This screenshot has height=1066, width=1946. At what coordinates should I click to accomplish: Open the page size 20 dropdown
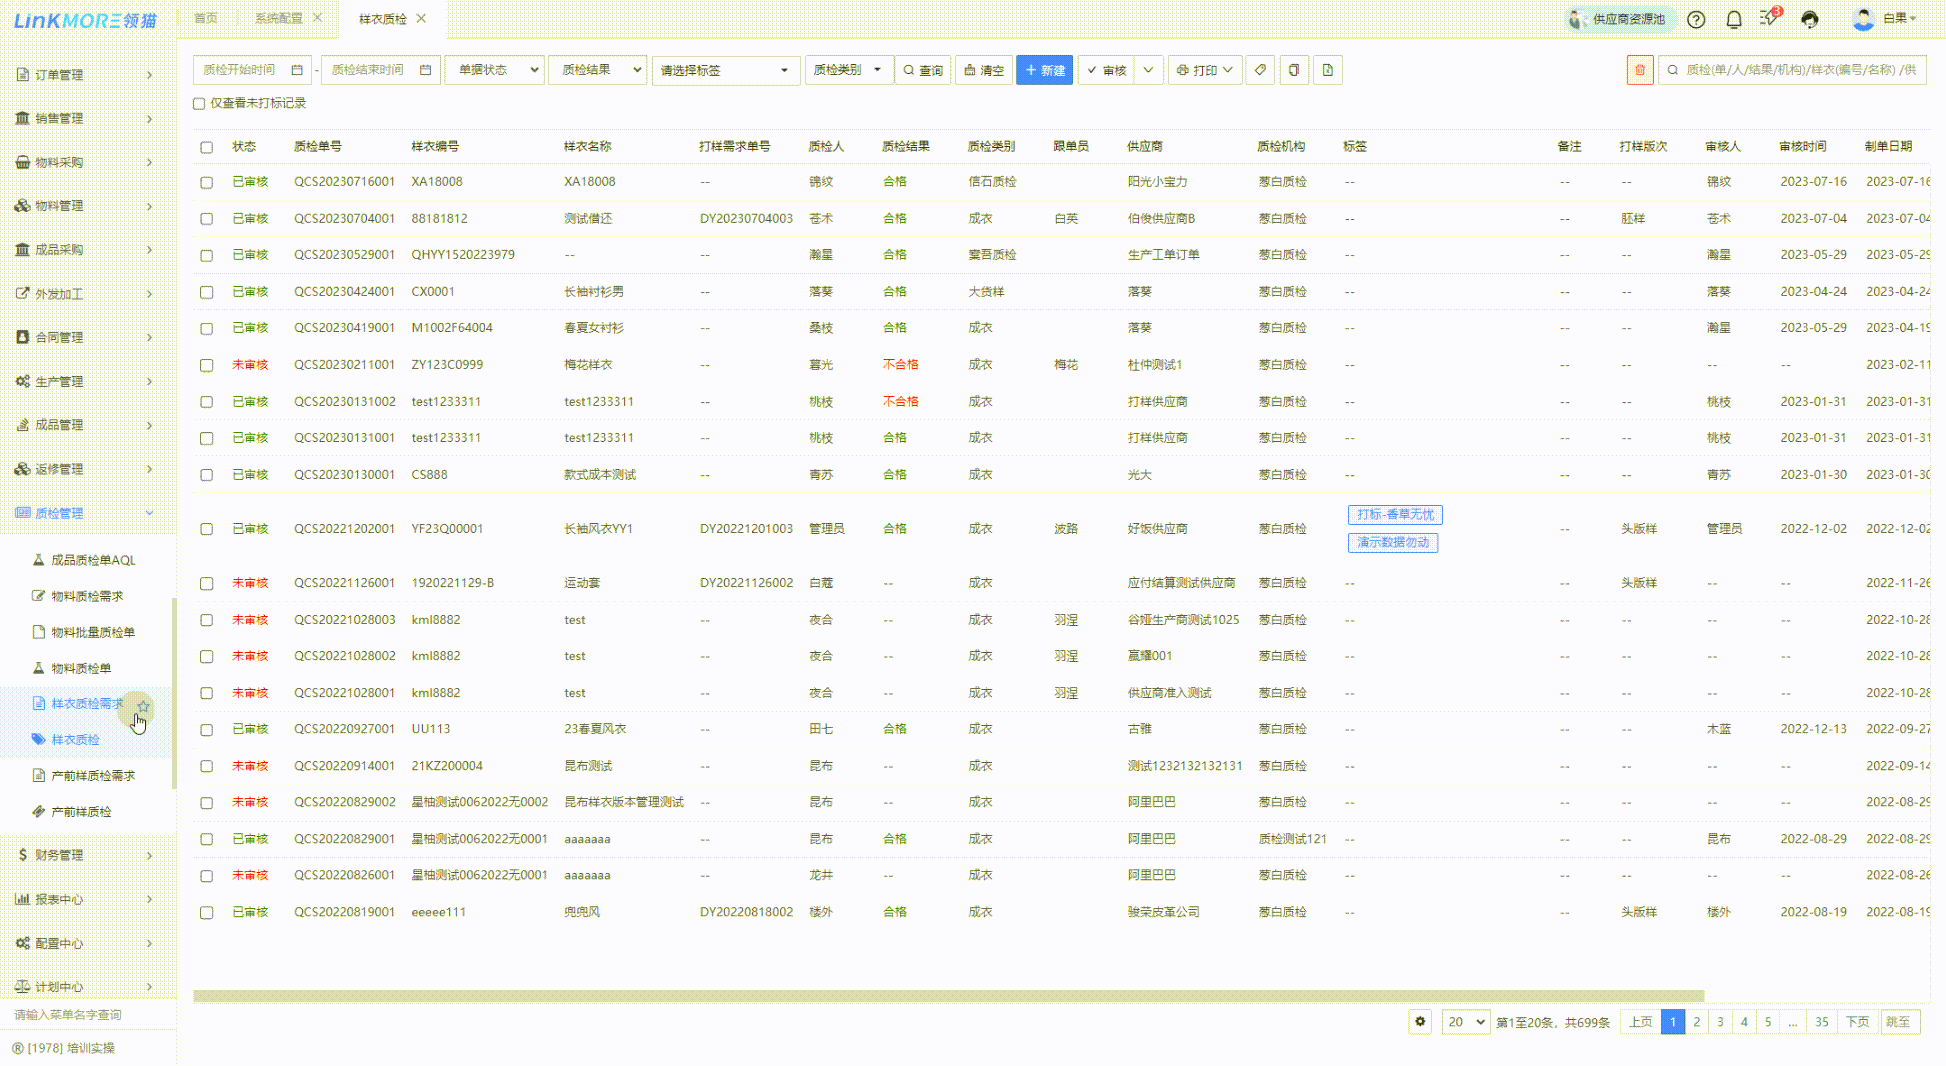pos(1465,1022)
